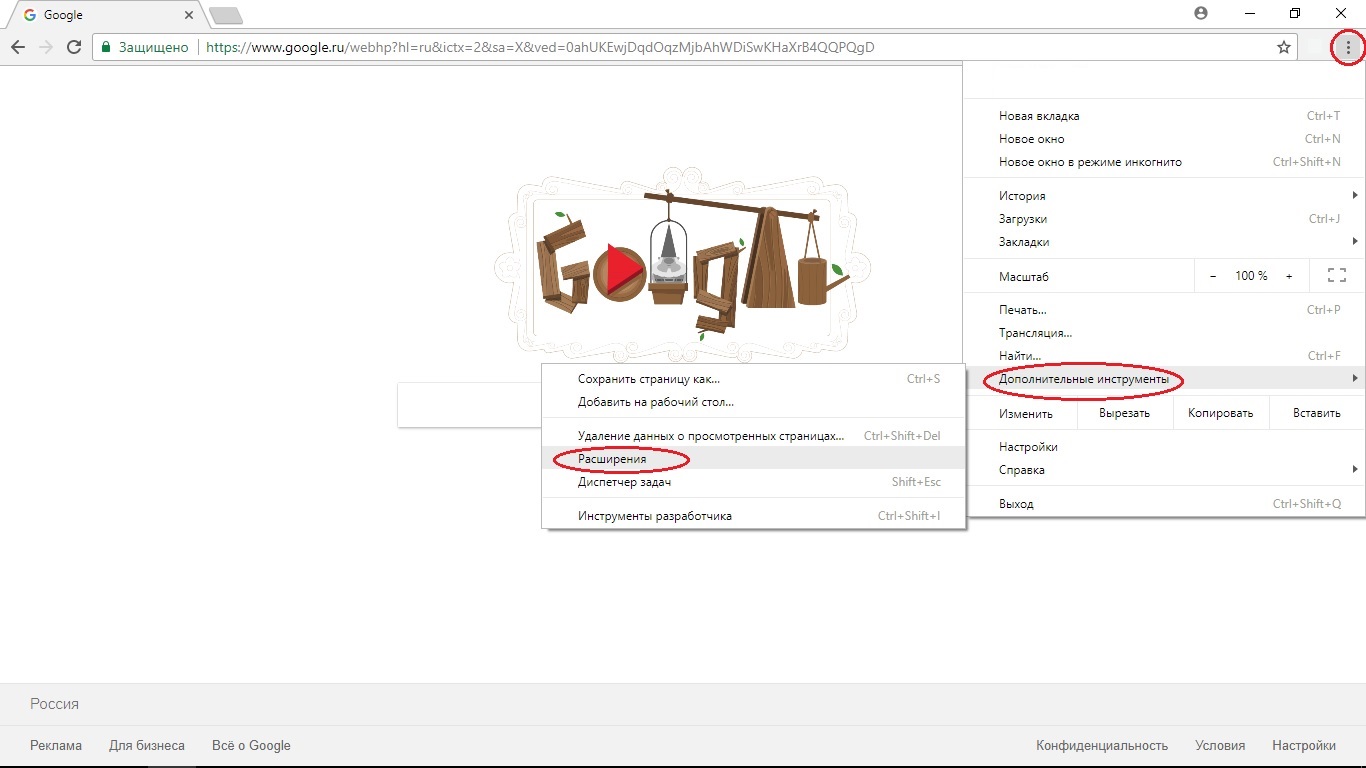Screen dimensions: 1366x768
Task: Click the Копировать edit button
Action: click(x=1220, y=413)
